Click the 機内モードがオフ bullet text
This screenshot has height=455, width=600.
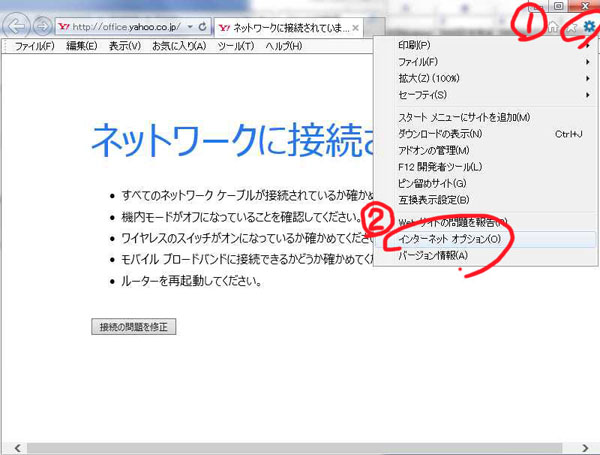tap(241, 217)
